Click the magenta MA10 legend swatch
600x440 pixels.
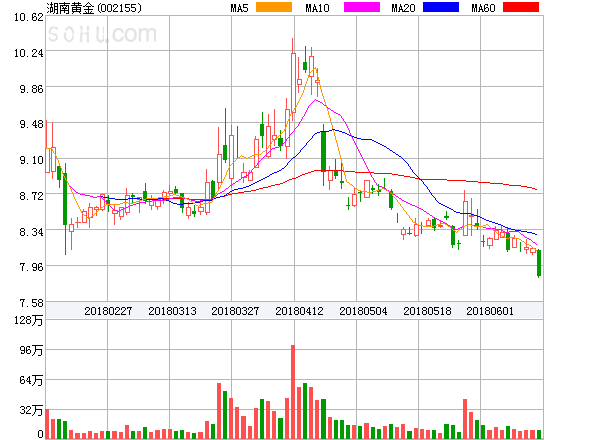coord(362,7)
